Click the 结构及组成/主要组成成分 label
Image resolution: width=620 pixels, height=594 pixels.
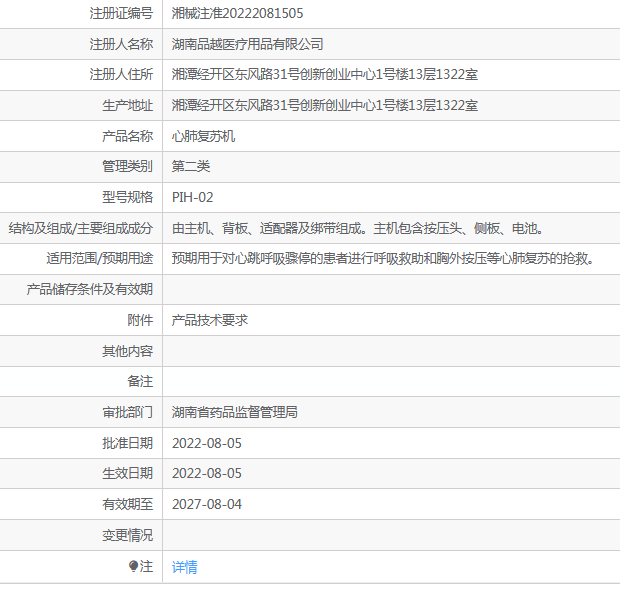click(81, 228)
